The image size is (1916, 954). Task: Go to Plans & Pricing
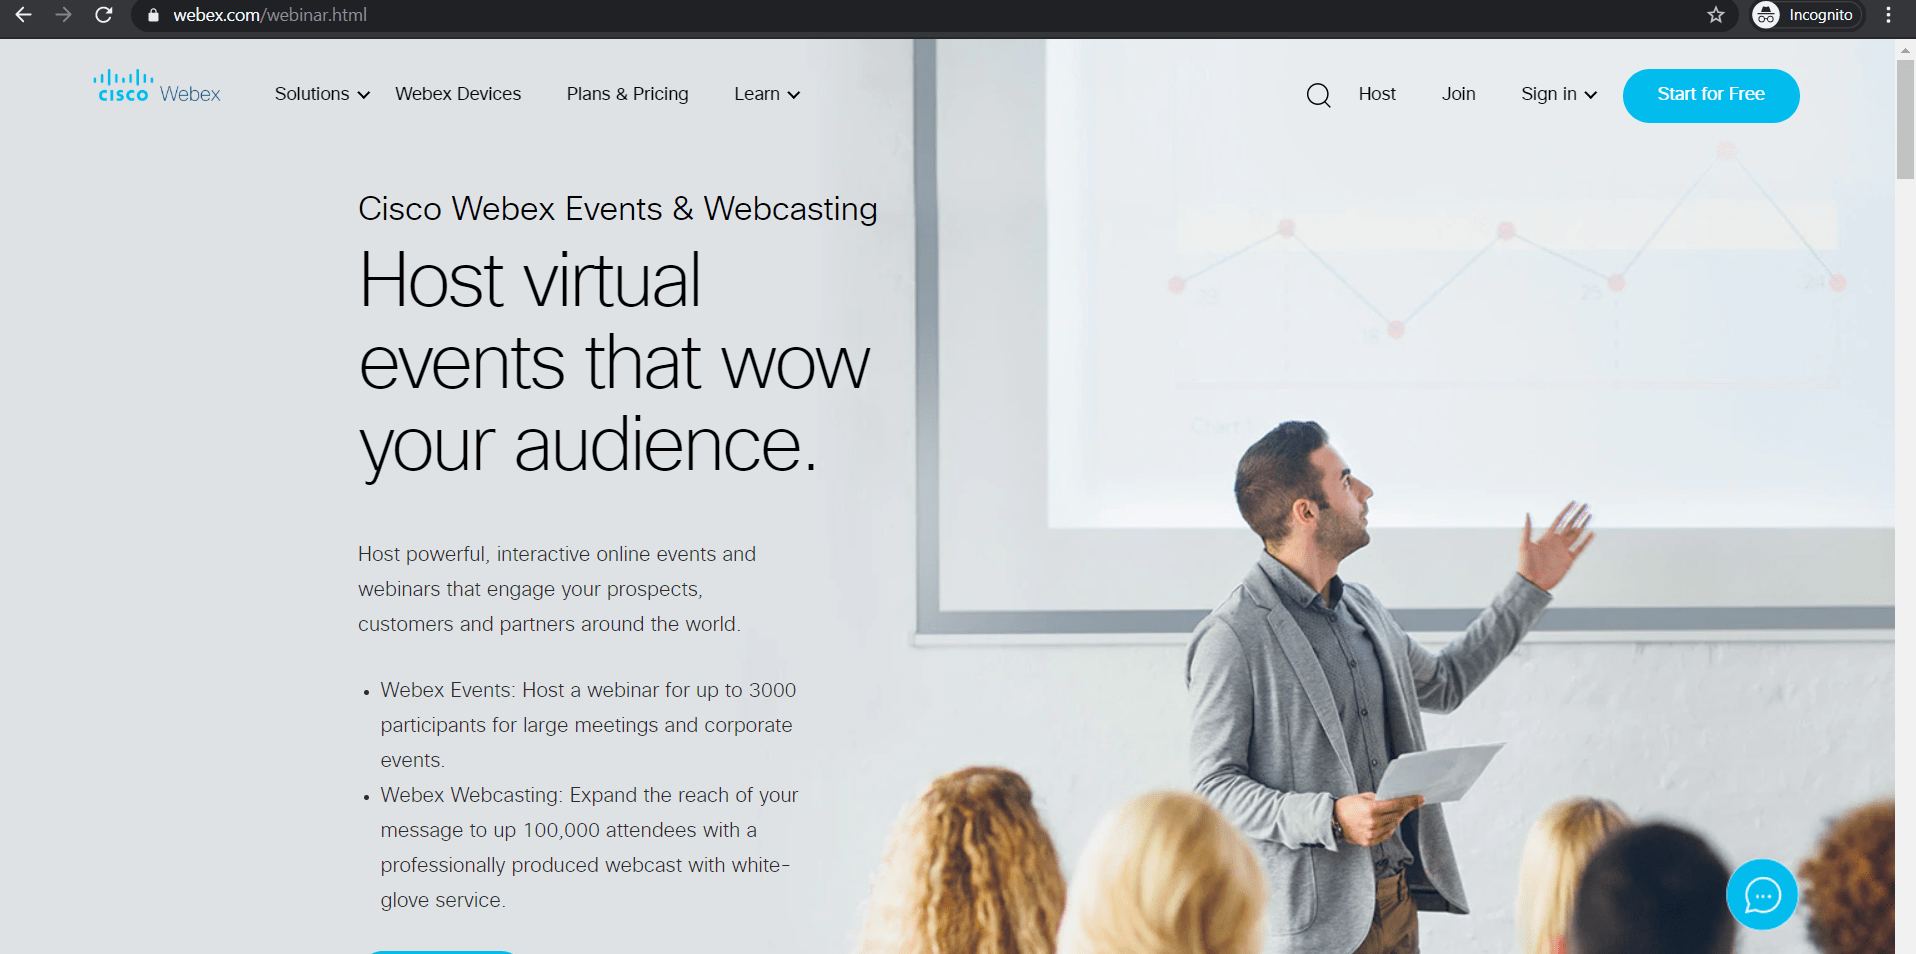627,94
